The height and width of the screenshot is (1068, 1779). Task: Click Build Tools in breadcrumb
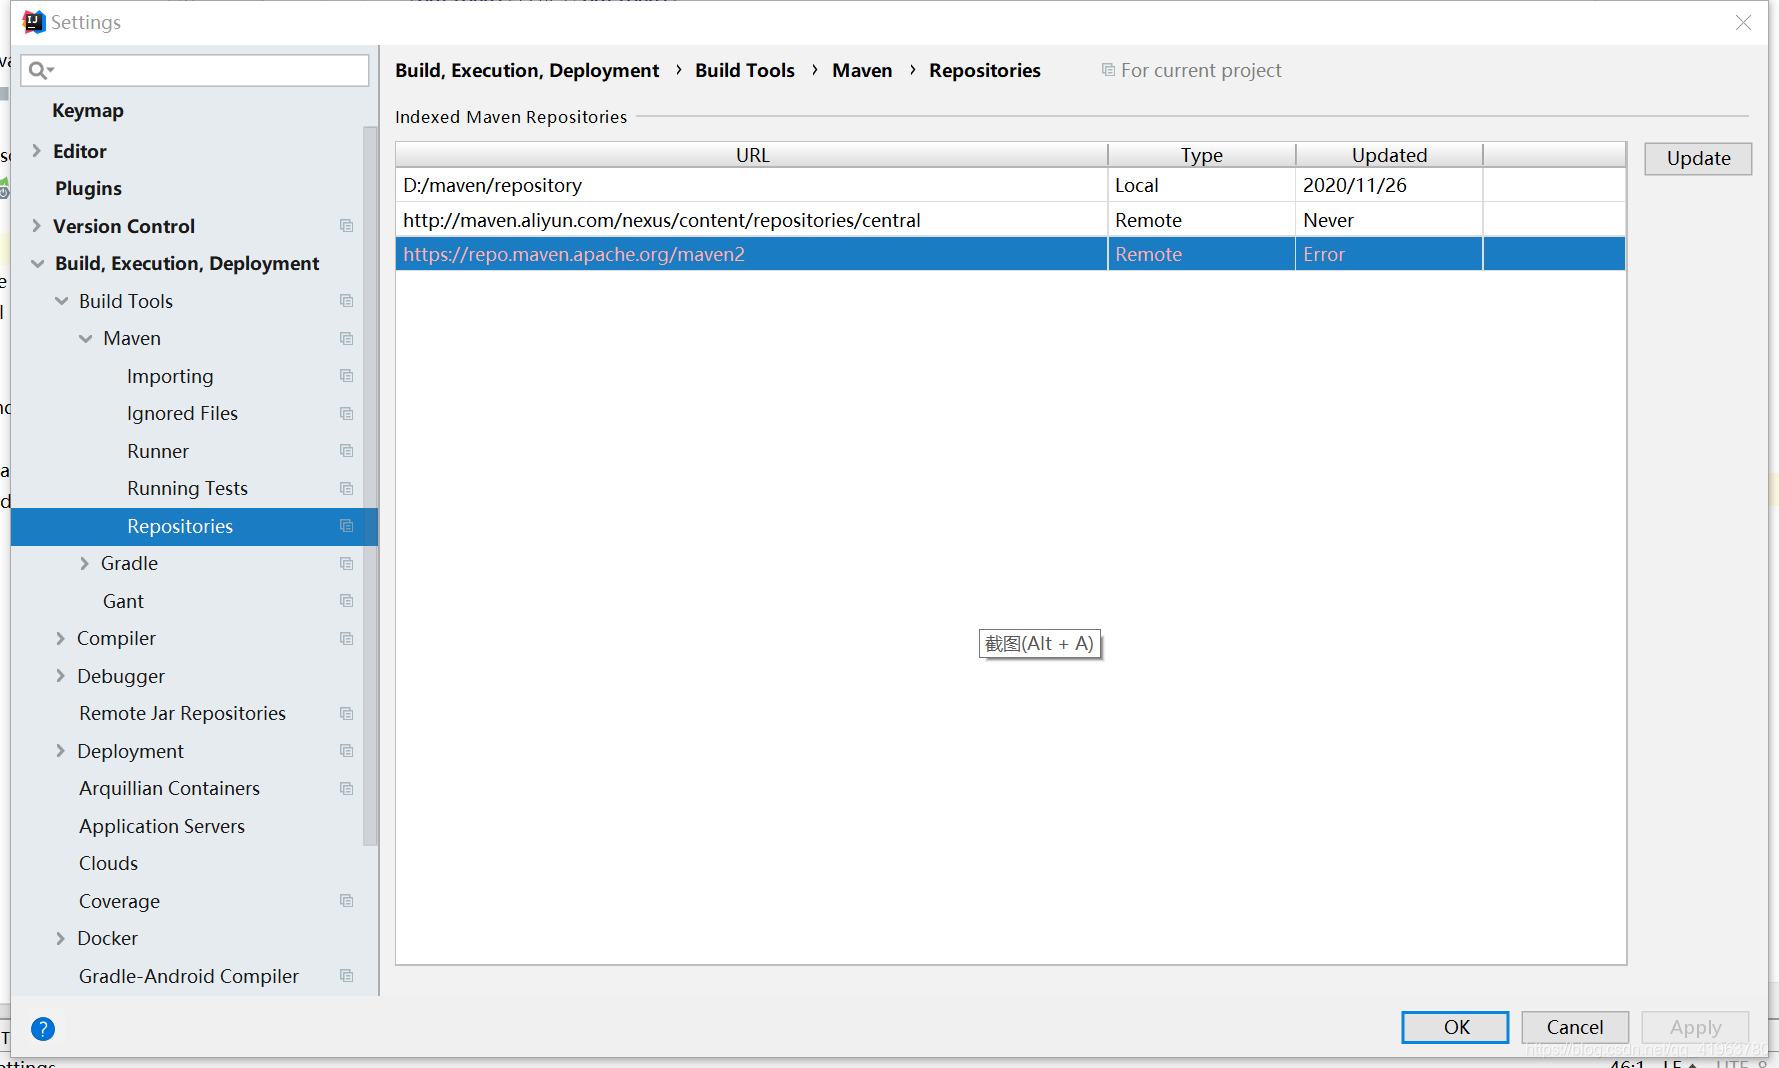745,71
